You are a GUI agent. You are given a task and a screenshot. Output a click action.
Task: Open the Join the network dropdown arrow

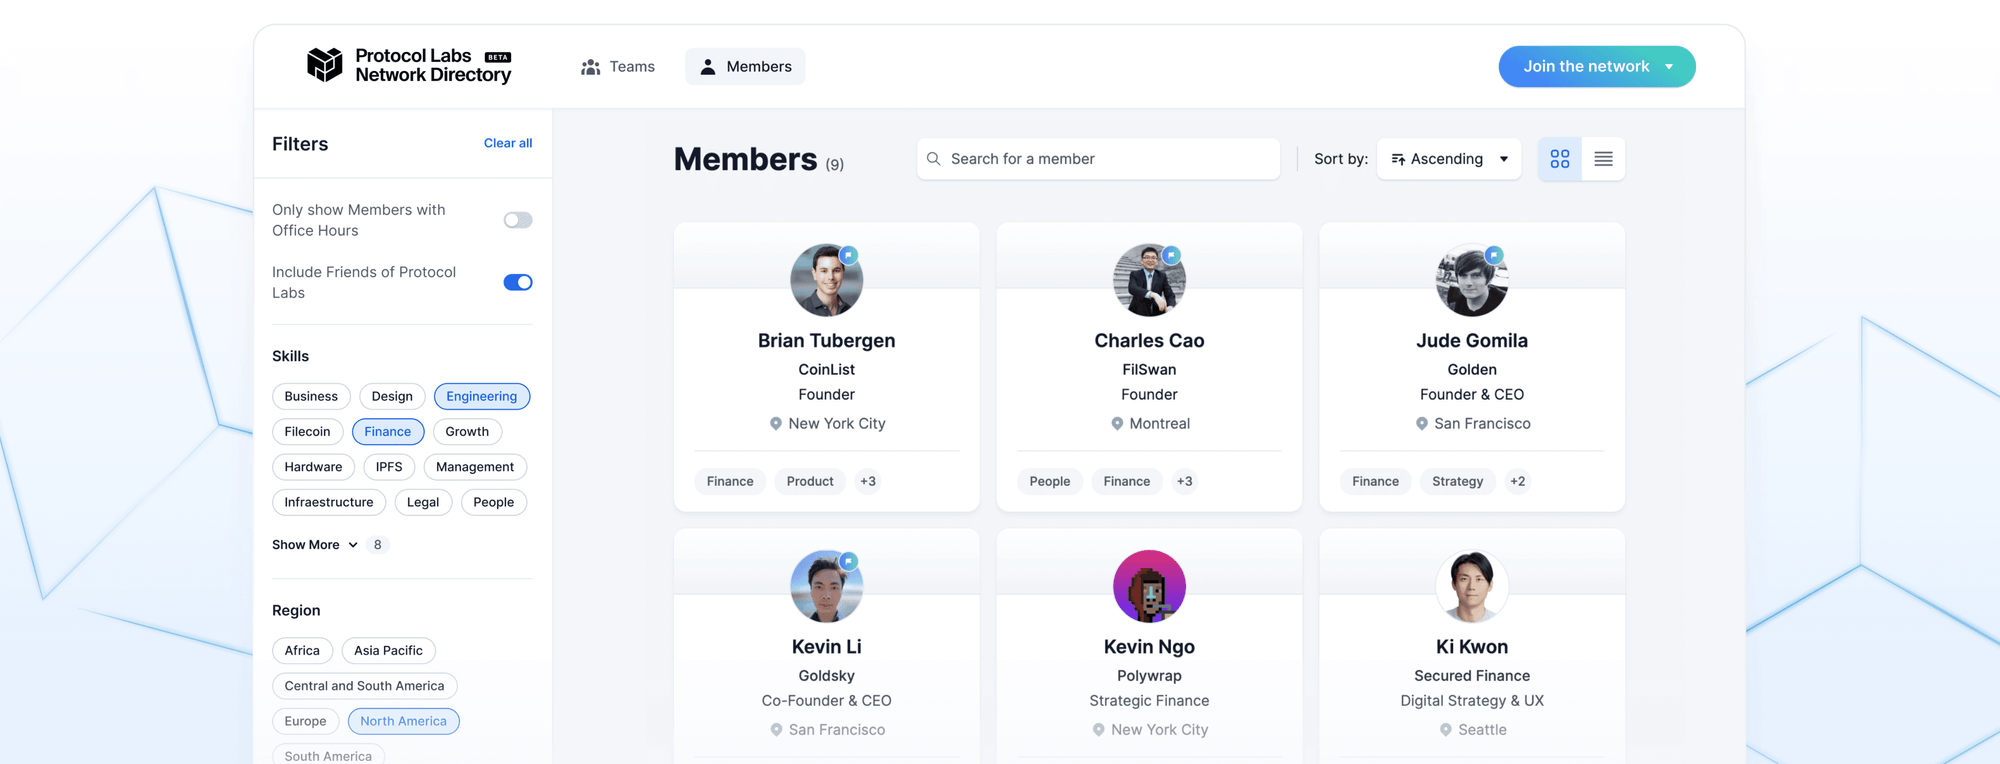[x=1667, y=66]
